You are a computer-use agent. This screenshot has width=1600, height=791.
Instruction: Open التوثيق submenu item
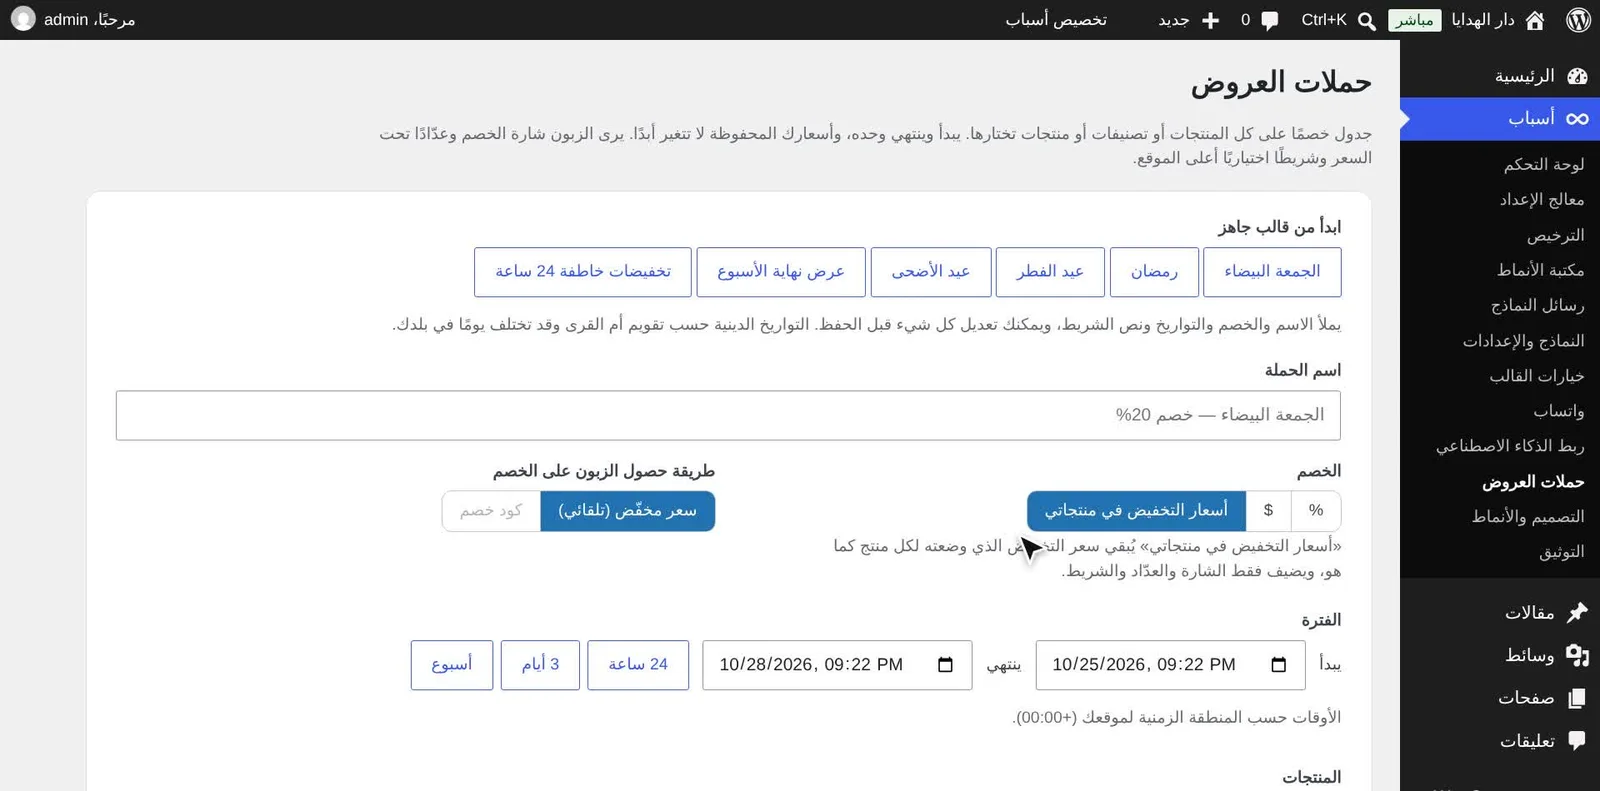pos(1561,552)
